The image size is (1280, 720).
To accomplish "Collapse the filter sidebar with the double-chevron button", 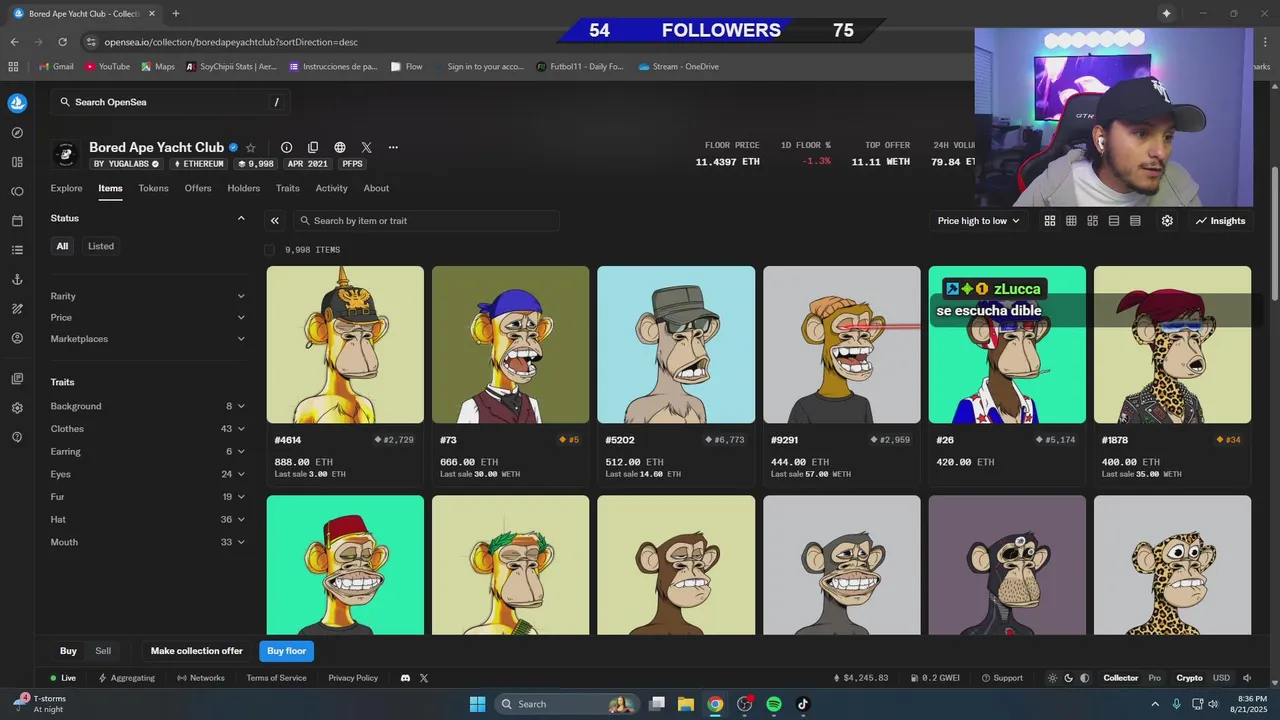I will click(x=275, y=221).
